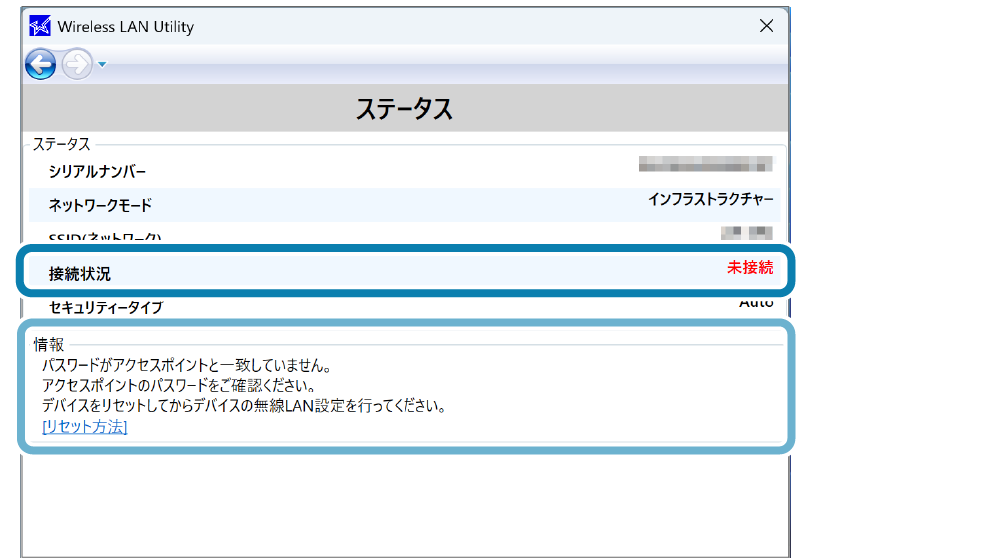
Task: Click the password mismatch message line
Action: pyautogui.click(x=186, y=366)
